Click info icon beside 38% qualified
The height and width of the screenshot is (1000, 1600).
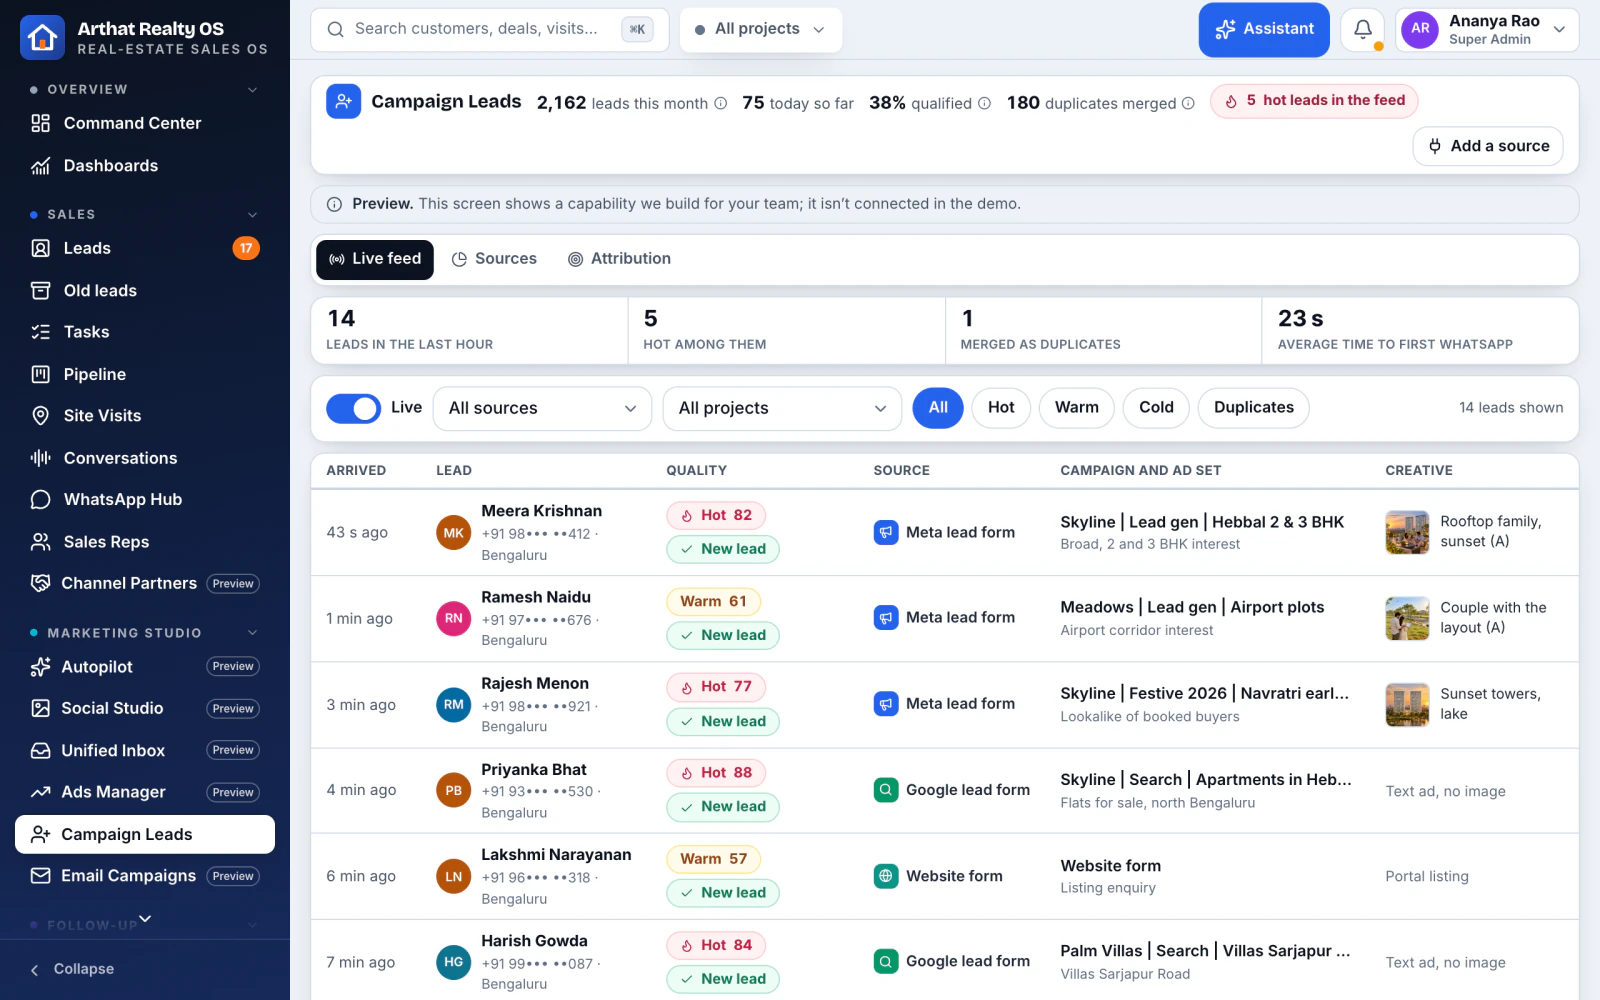tap(984, 103)
